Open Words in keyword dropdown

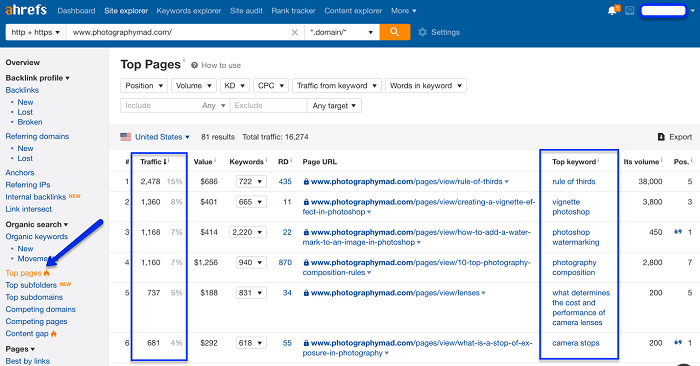tap(426, 86)
